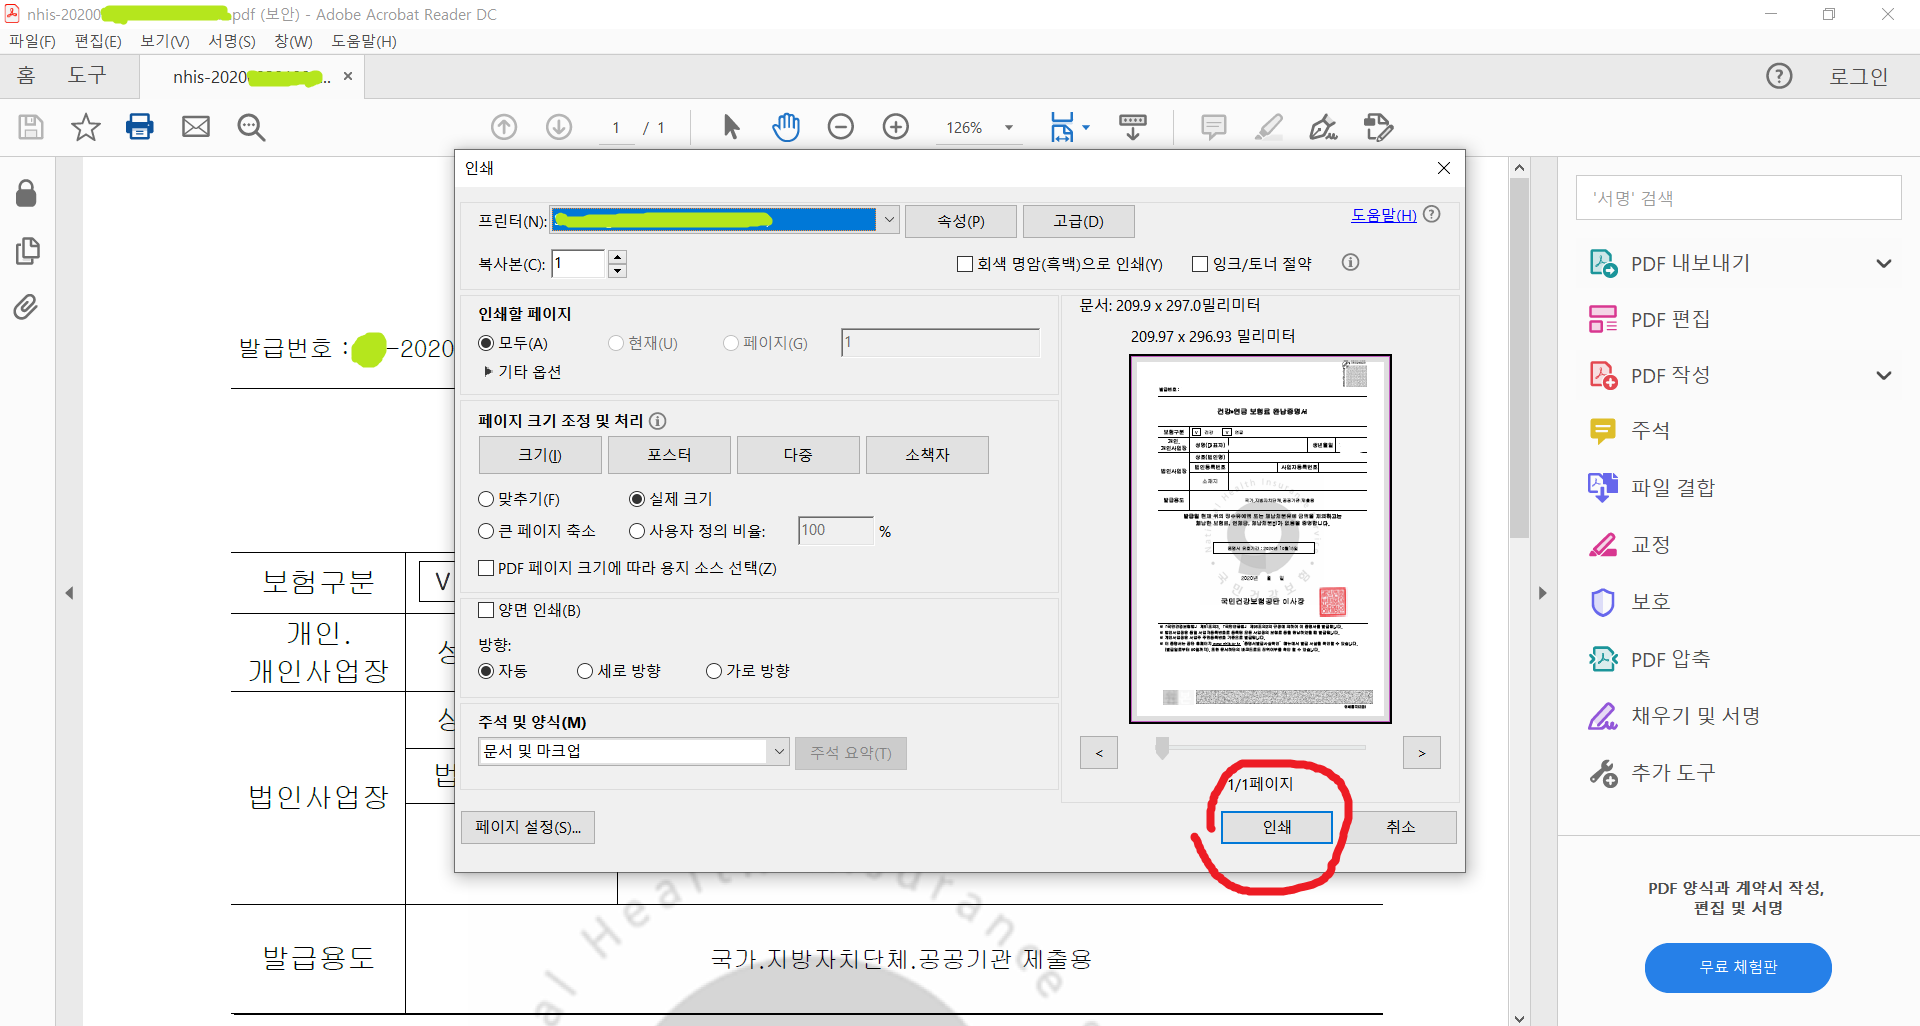Expand PDF 내보내기 chevron
Image resolution: width=1920 pixels, height=1026 pixels.
[x=1884, y=264]
